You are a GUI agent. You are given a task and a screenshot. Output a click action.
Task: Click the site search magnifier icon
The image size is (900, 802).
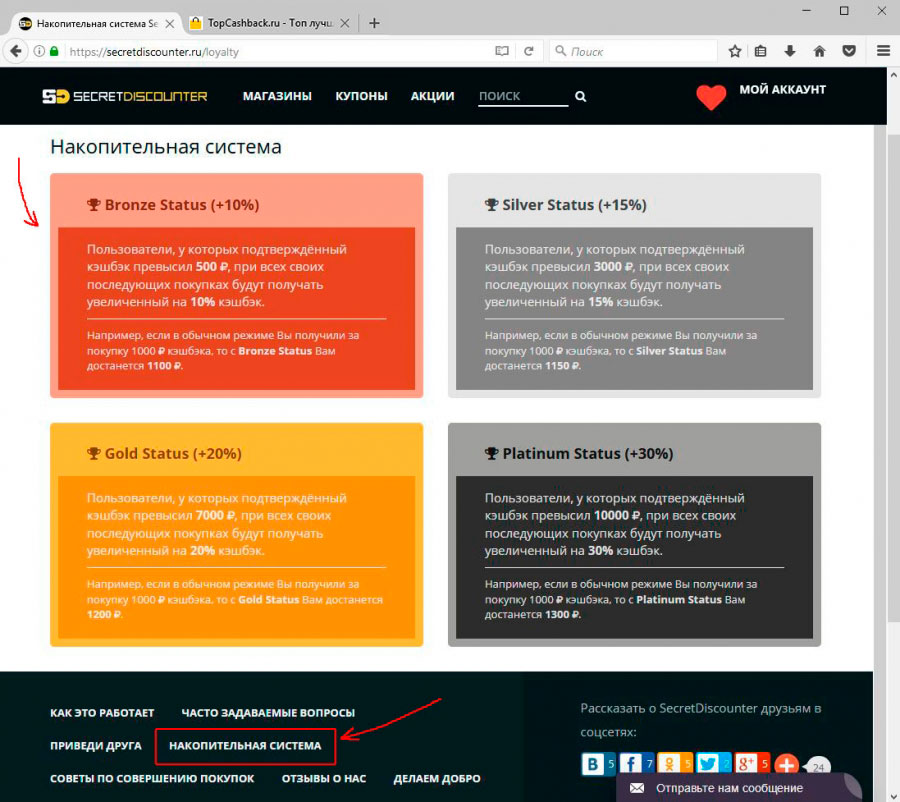click(580, 96)
